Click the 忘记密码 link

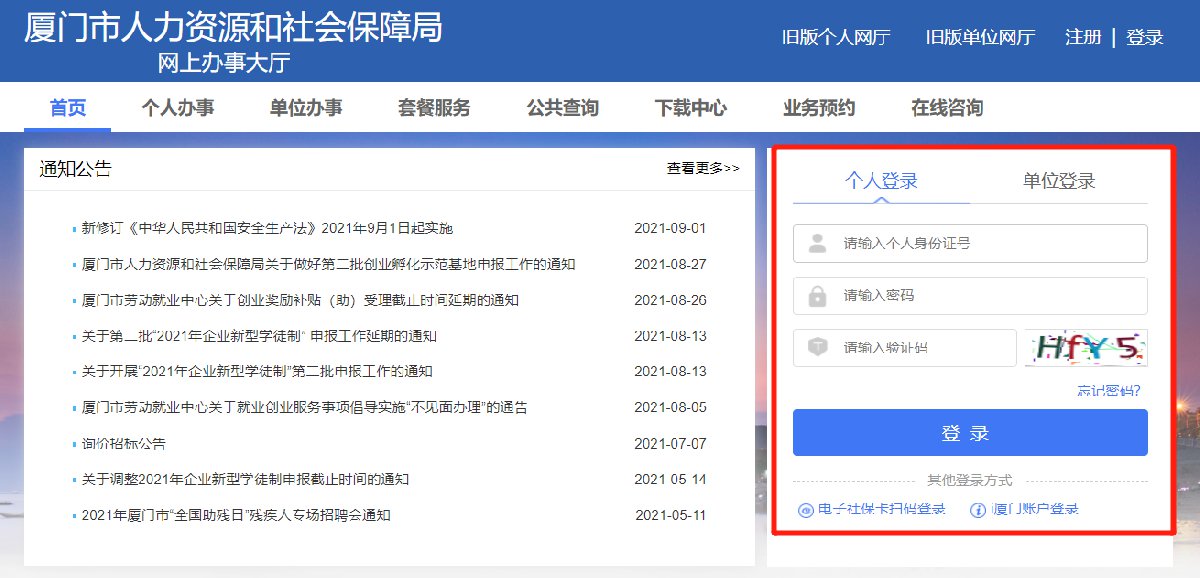1107,390
